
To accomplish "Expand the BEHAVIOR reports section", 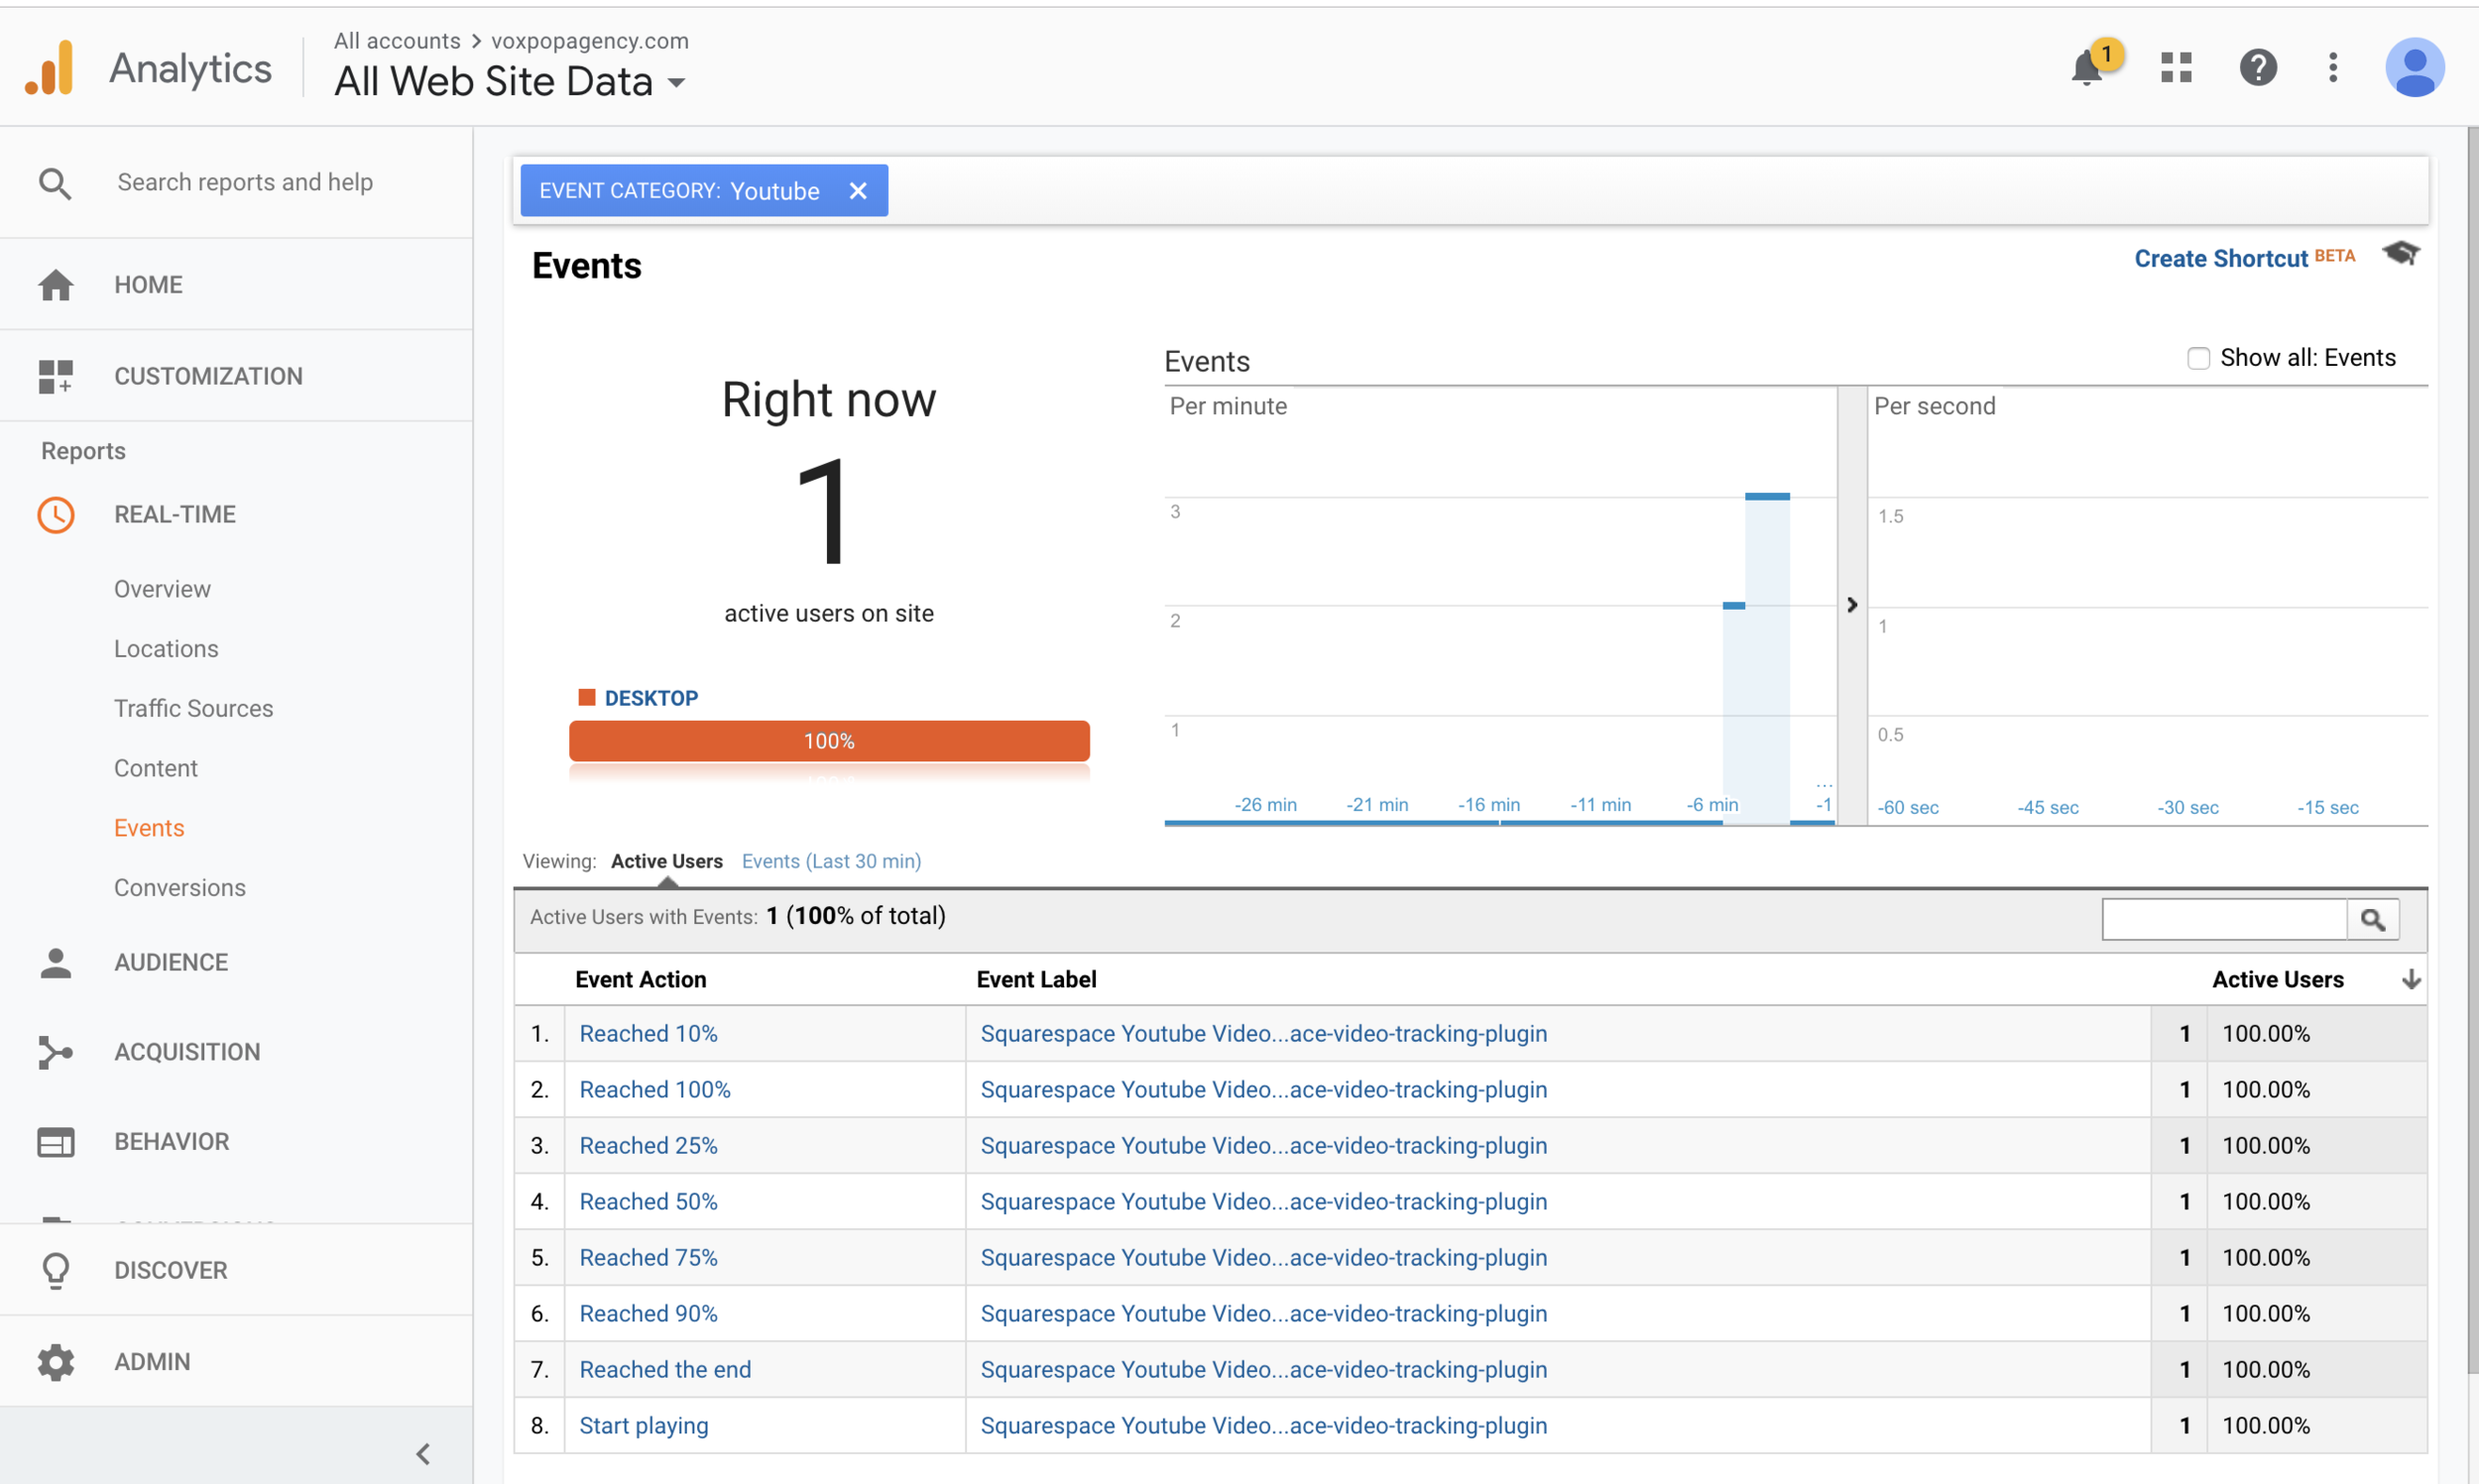I will pos(172,1142).
